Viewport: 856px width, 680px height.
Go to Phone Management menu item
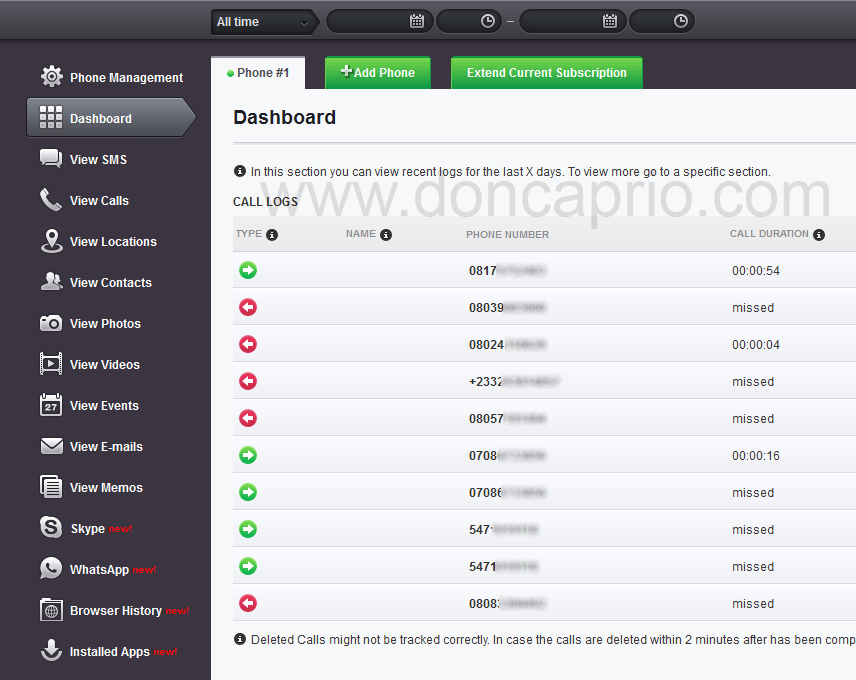111,77
